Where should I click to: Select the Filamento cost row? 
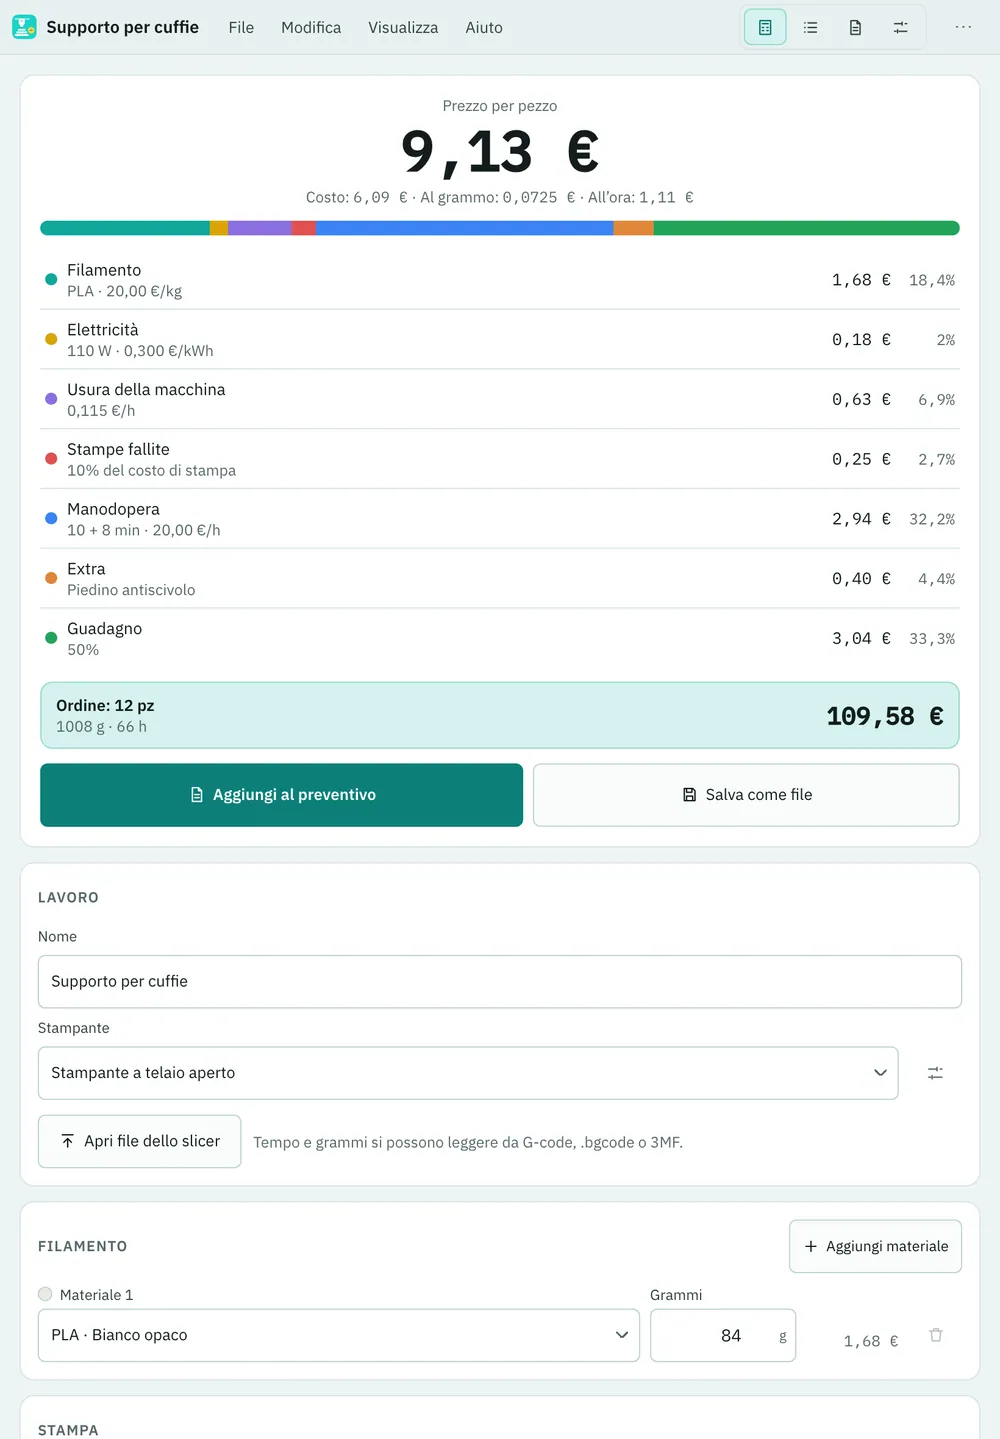[x=500, y=280]
